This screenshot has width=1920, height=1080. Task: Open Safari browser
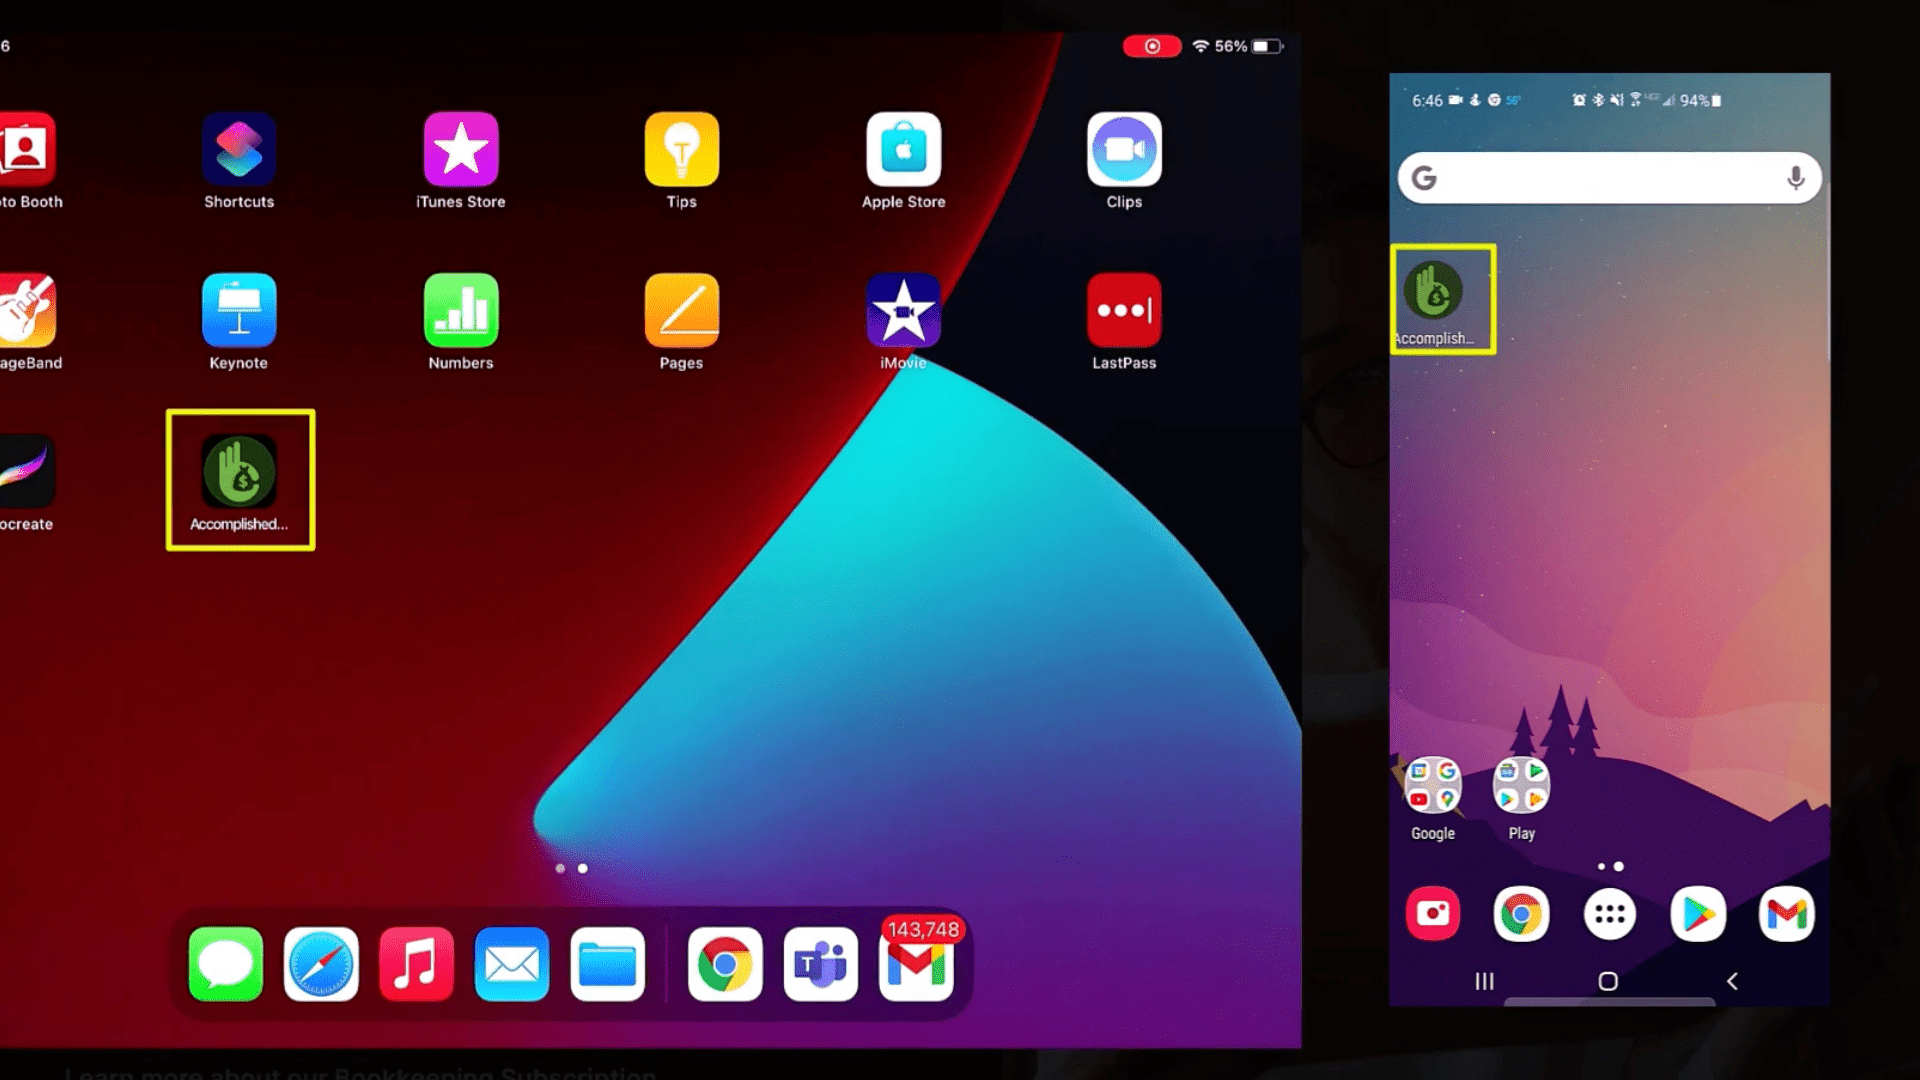[322, 964]
